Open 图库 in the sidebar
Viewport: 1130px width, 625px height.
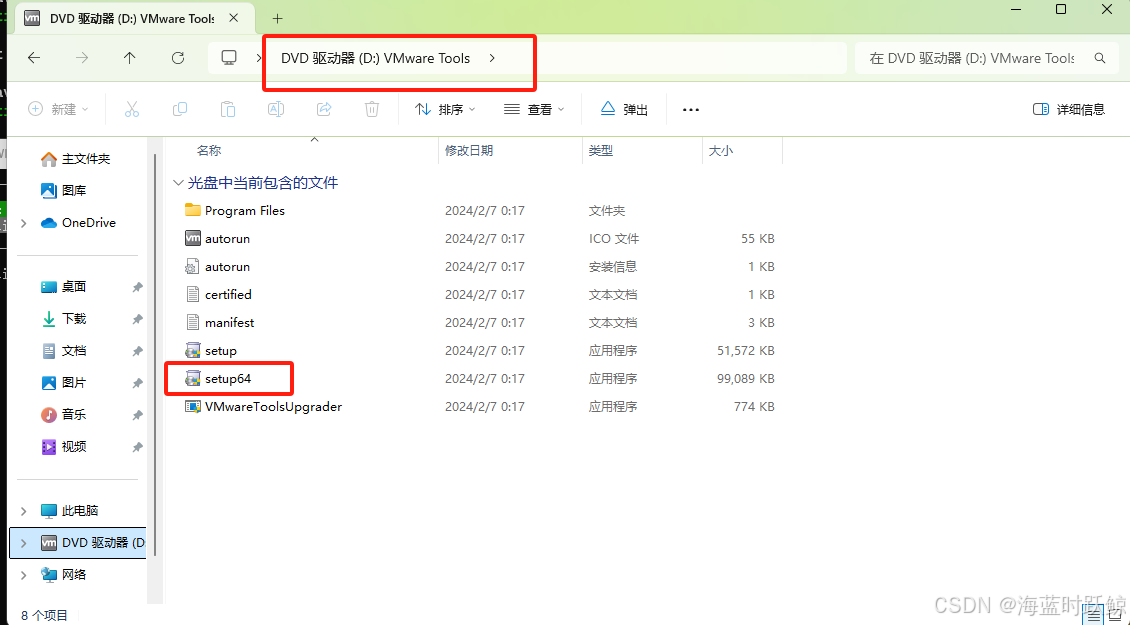[x=63, y=190]
